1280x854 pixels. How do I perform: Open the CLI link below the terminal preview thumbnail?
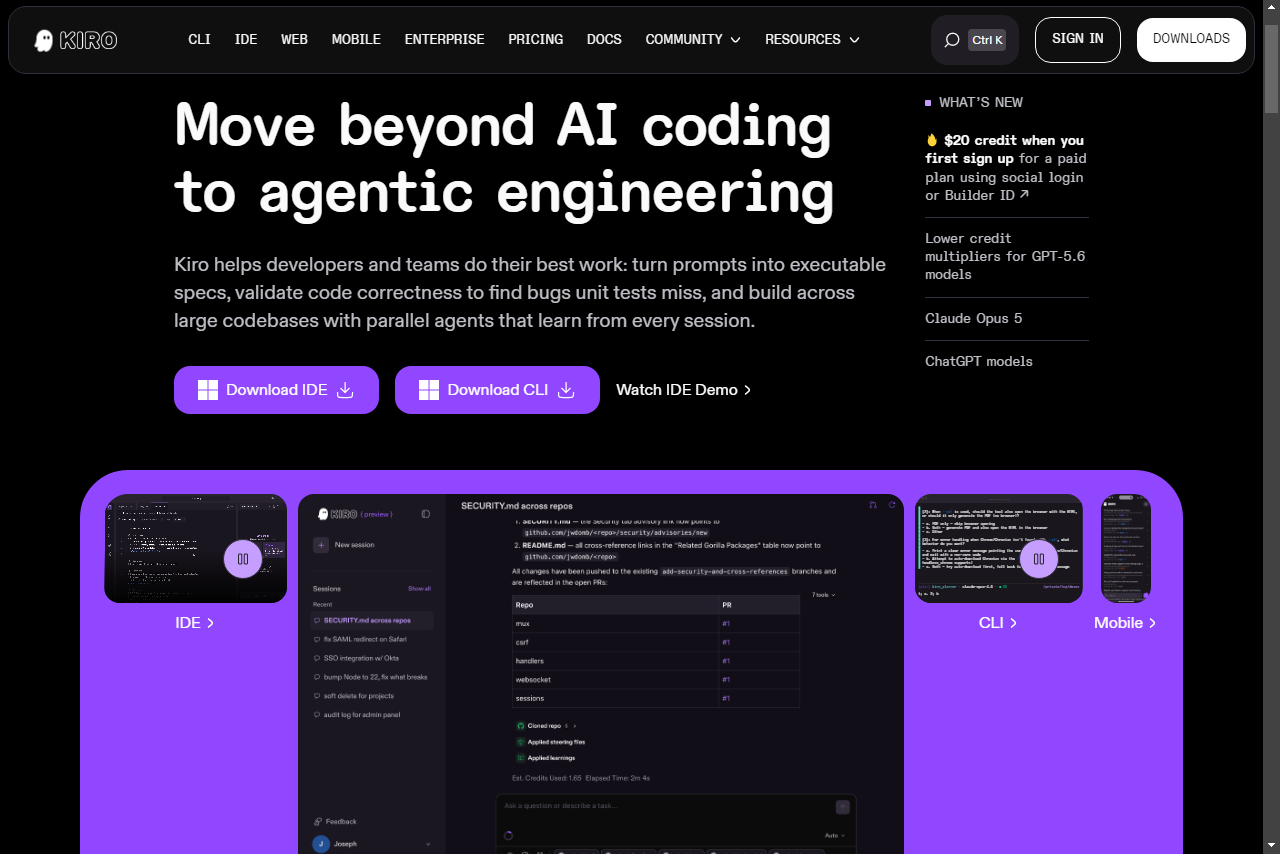click(x=998, y=623)
